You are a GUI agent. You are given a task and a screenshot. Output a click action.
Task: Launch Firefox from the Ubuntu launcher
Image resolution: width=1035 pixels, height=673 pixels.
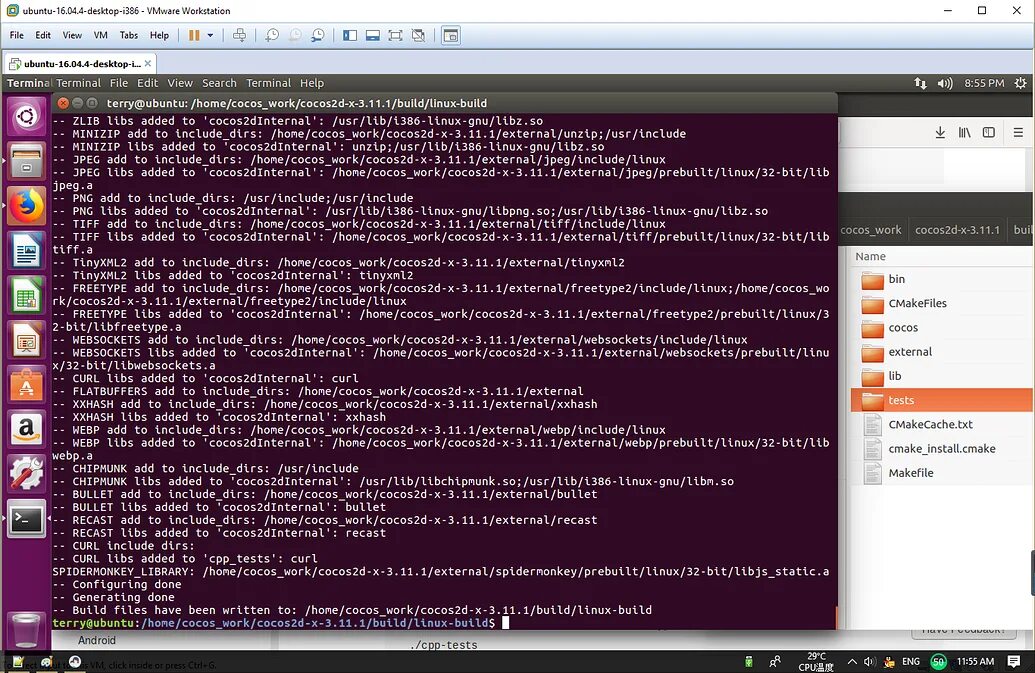tap(26, 206)
